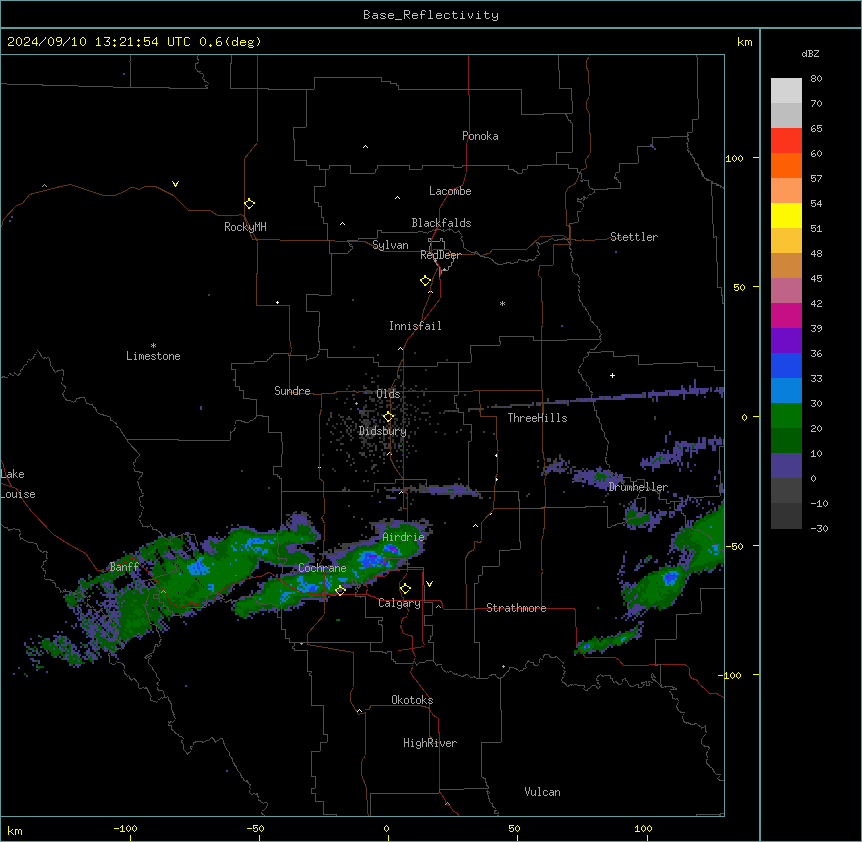
Task: Click the Banff label
Action: click(124, 567)
